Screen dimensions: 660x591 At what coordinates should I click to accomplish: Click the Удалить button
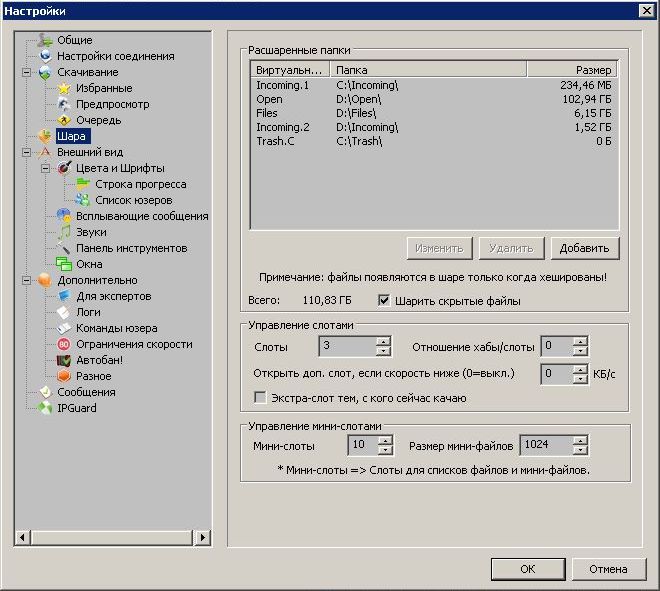click(511, 248)
